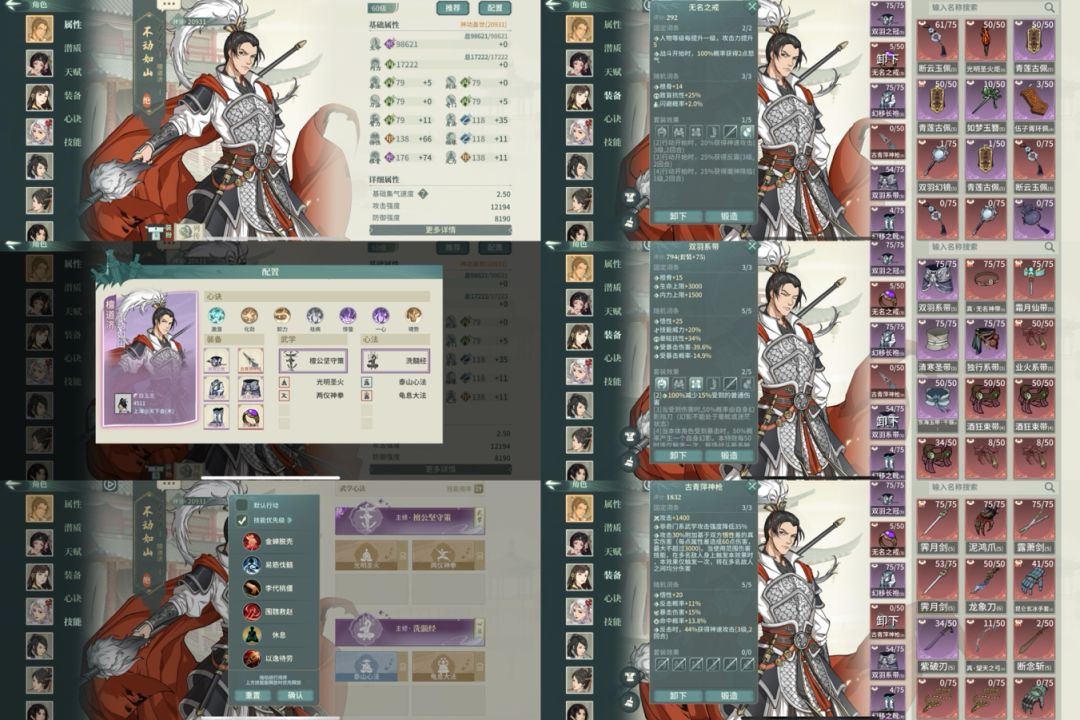1080x720 pixels.
Task: Close the 双羽系带 tooltip
Action: point(752,246)
